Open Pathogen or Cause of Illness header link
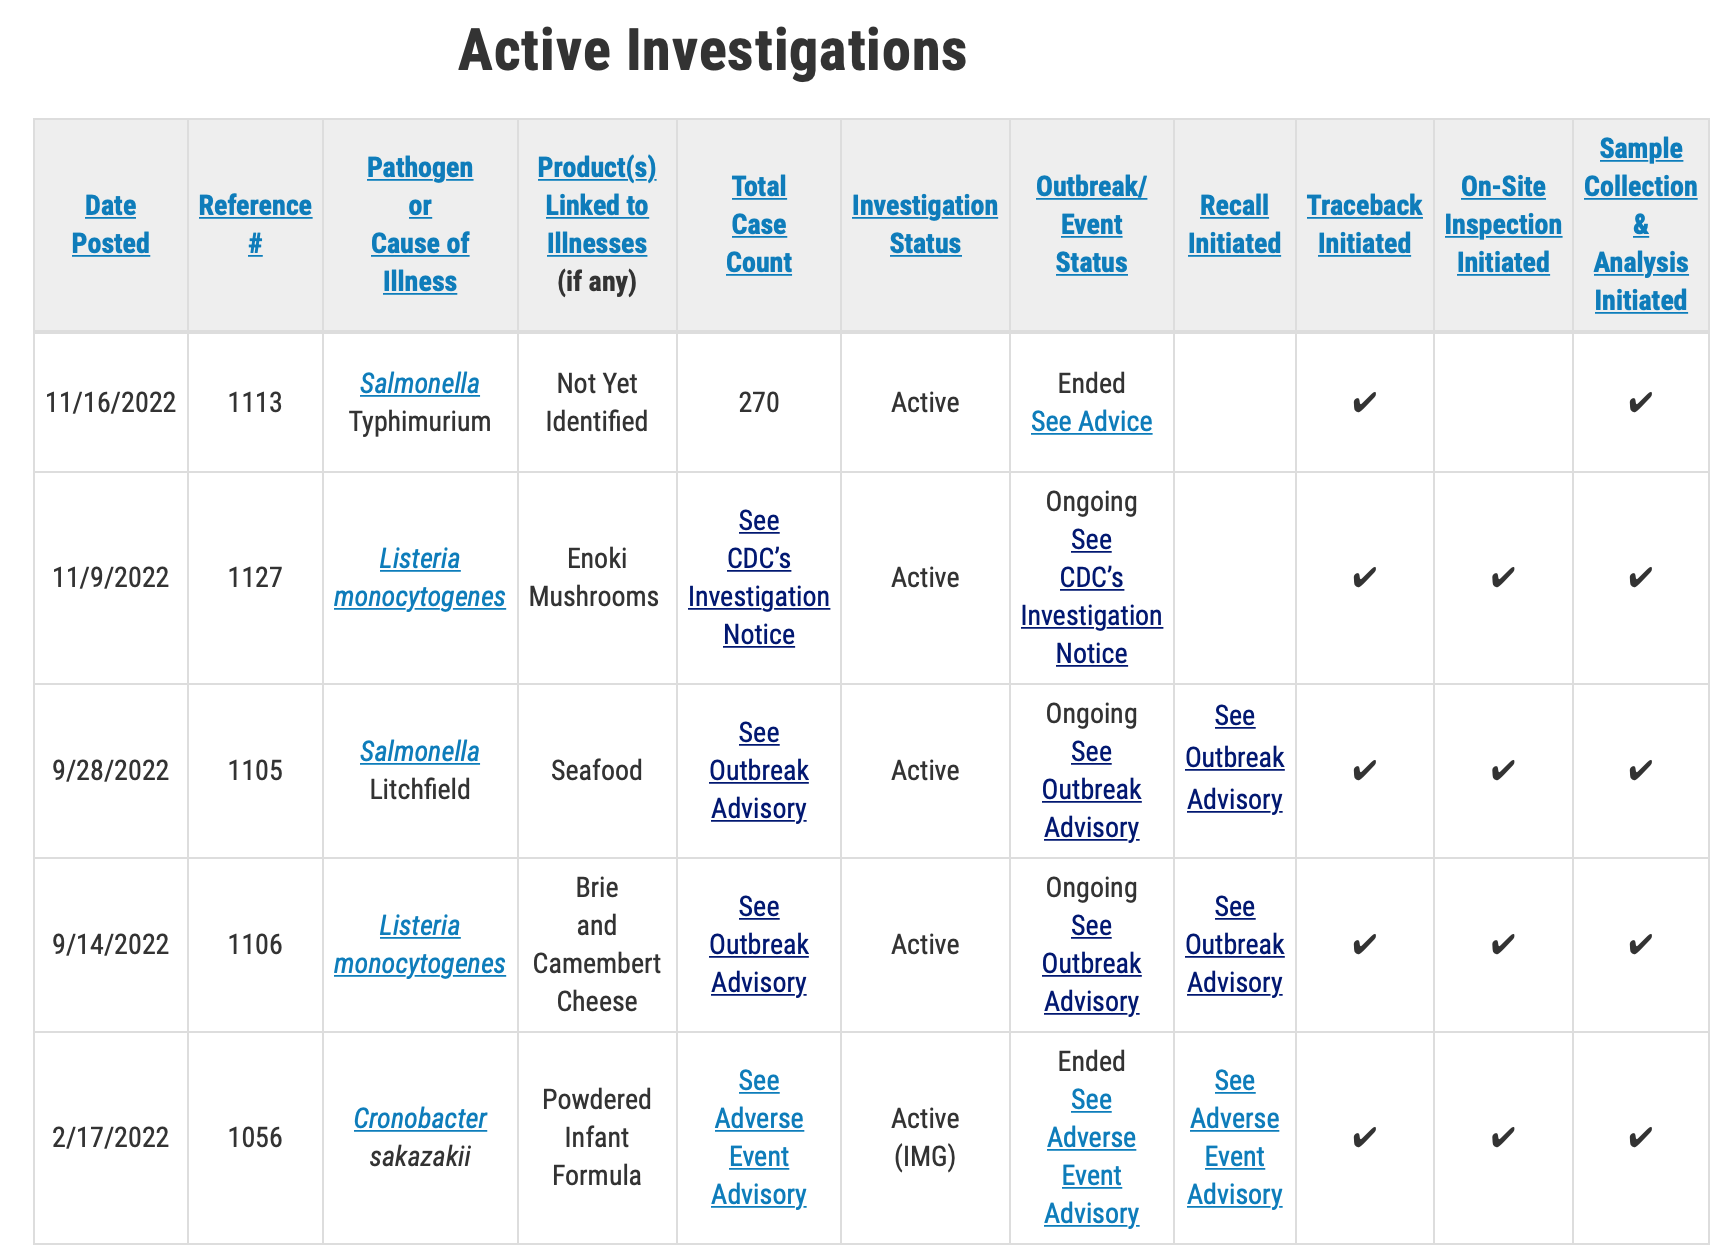 pos(420,224)
